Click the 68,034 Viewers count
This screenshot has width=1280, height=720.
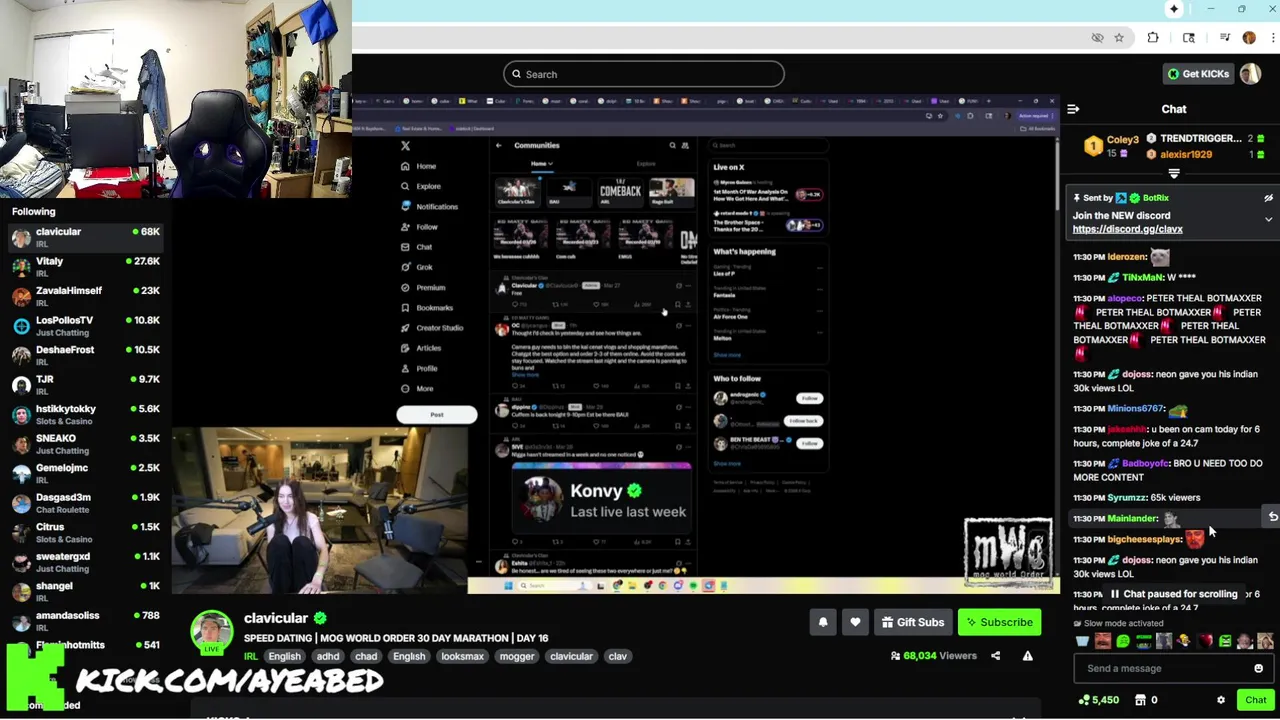[x=933, y=656]
